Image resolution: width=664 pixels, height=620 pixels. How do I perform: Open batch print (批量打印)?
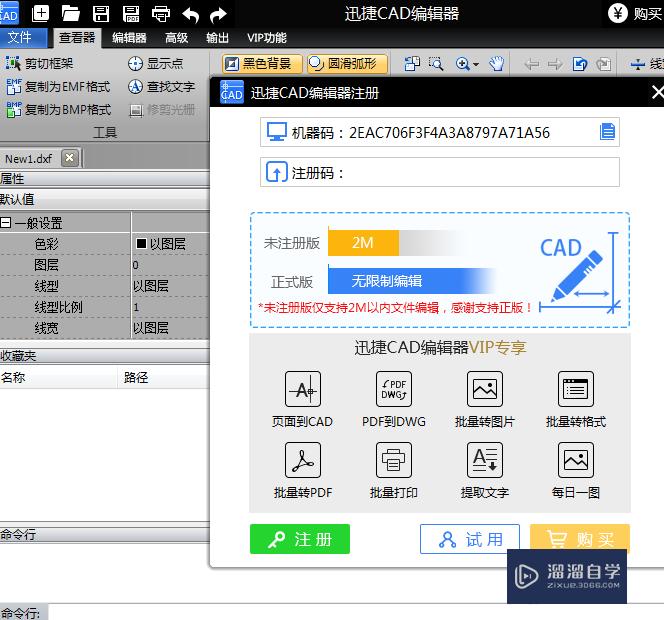coord(394,471)
